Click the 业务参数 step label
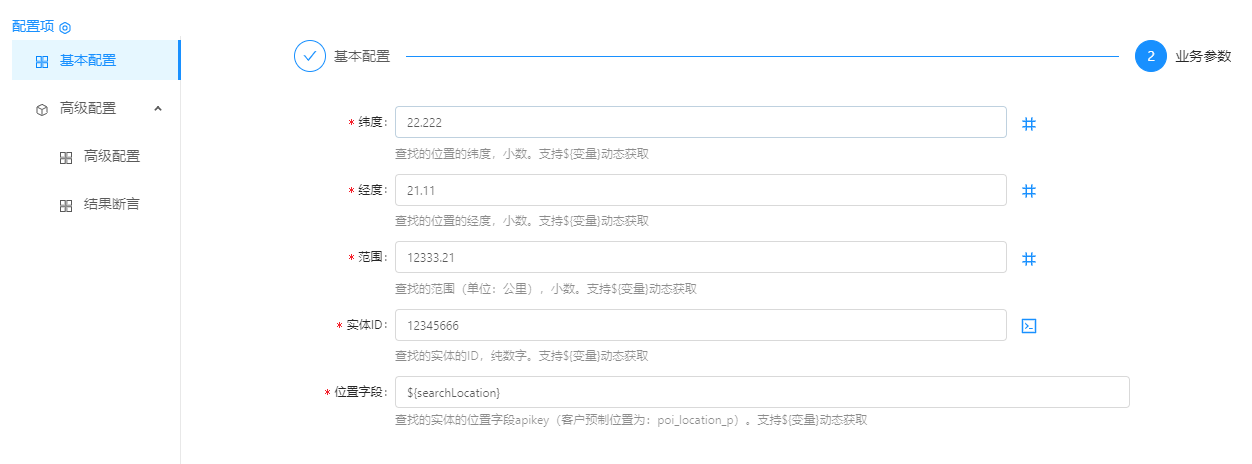The width and height of the screenshot is (1252, 464). (x=1203, y=56)
